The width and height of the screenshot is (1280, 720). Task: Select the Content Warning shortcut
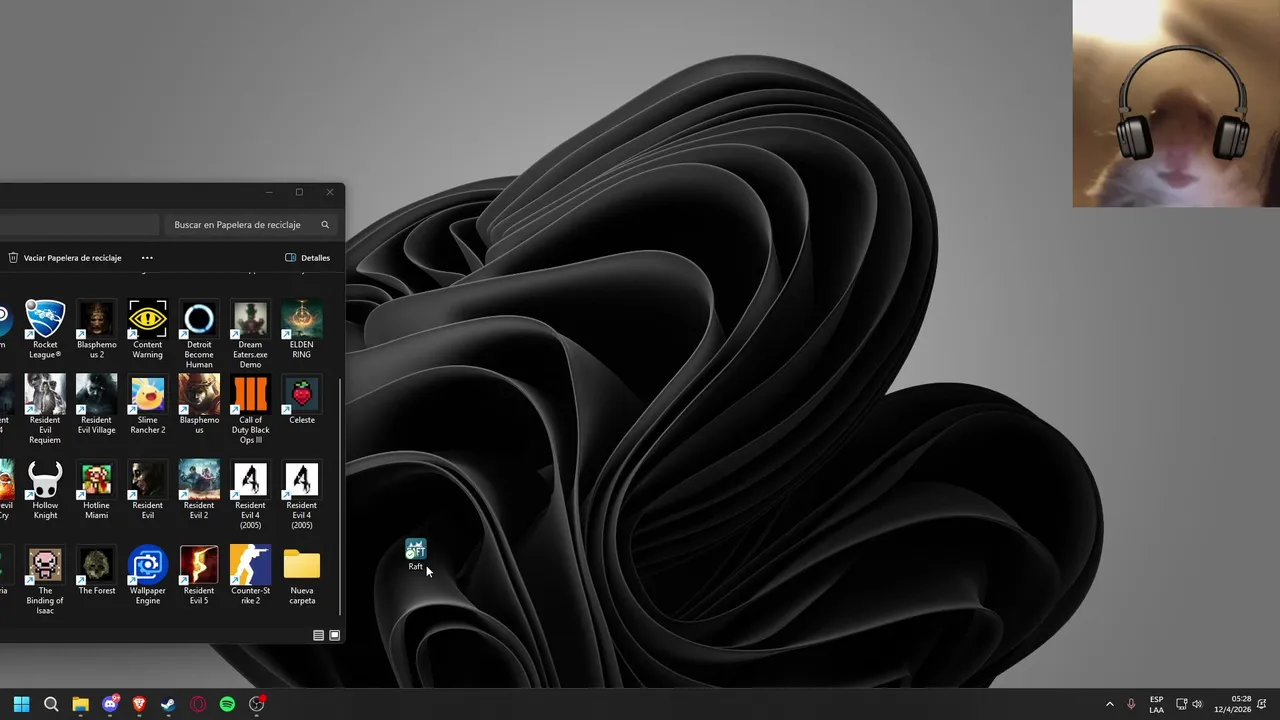[148, 330]
